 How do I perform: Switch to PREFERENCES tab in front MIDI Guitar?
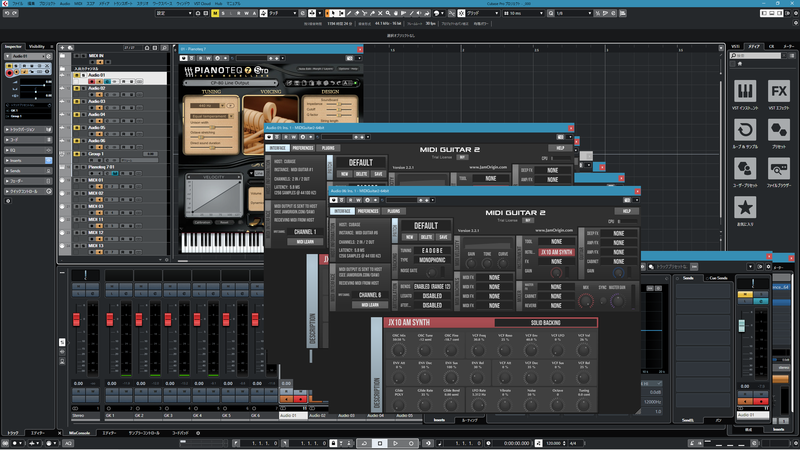(x=368, y=211)
